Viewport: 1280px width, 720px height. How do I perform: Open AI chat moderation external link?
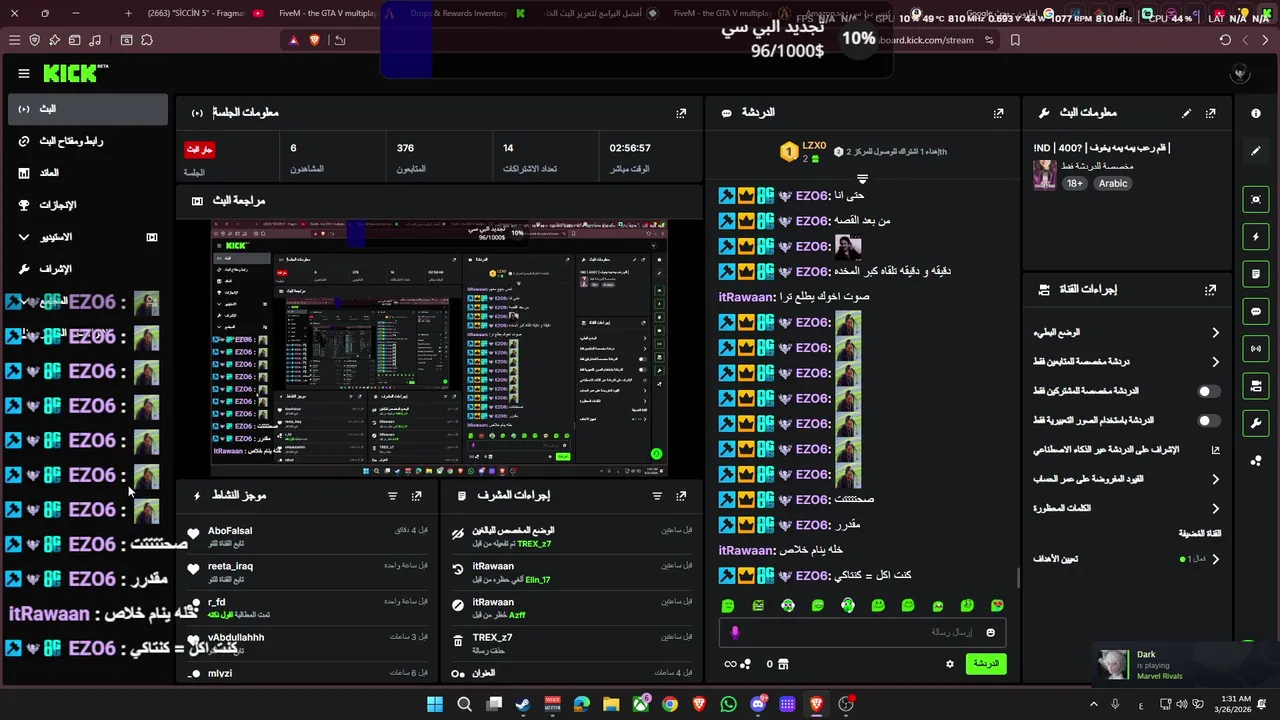point(1216,450)
